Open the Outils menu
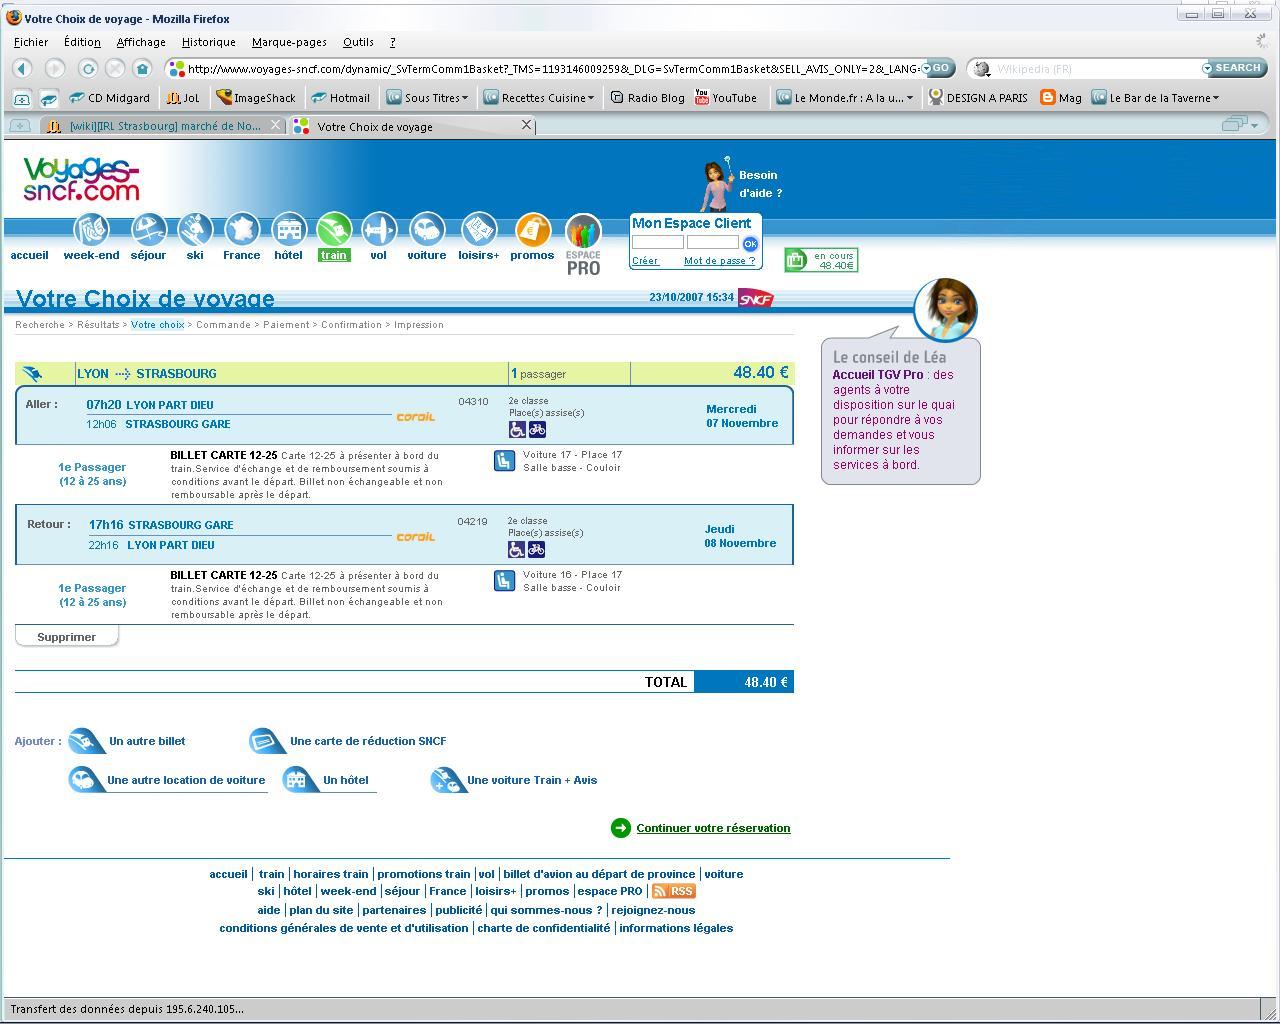This screenshot has height=1024, width=1280. [358, 42]
